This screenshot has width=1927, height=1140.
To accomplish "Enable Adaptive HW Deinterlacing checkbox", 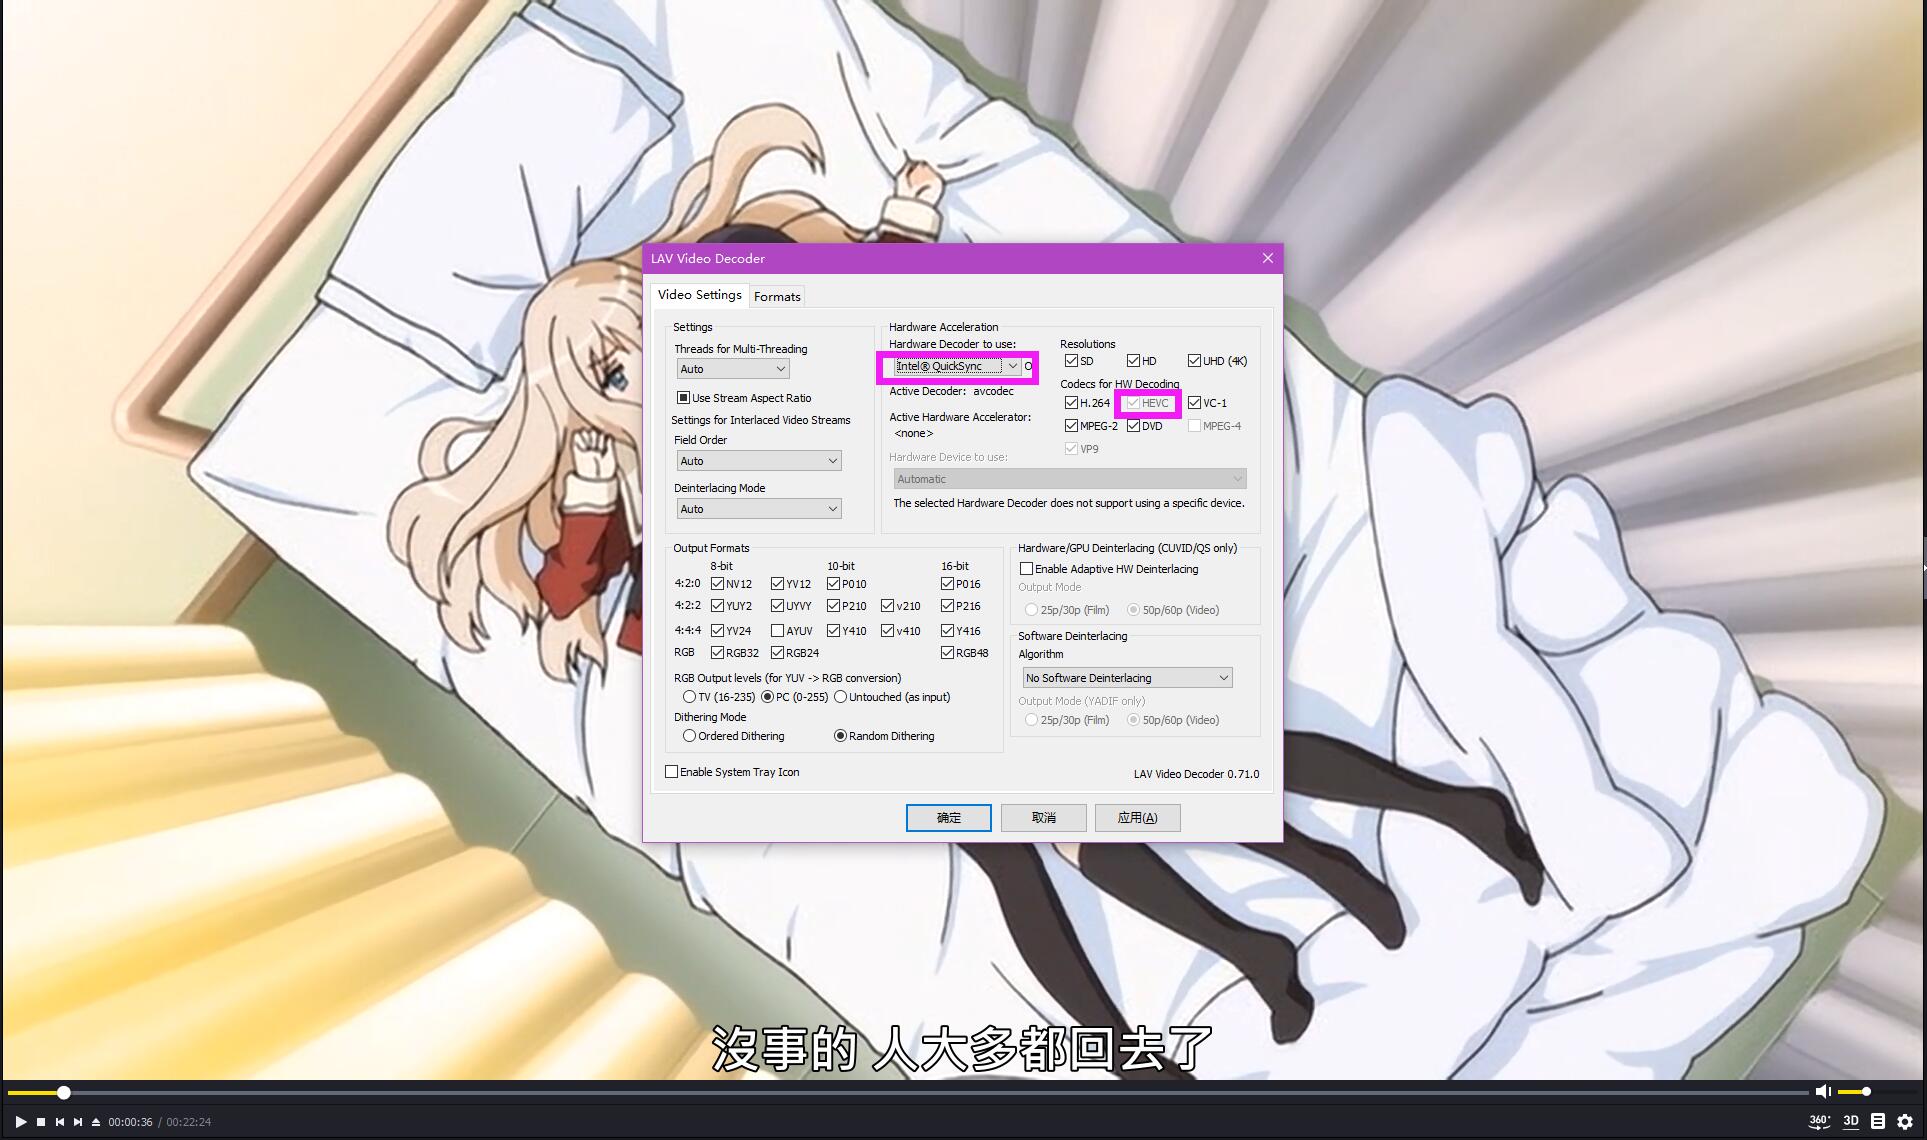I will (x=1026, y=569).
